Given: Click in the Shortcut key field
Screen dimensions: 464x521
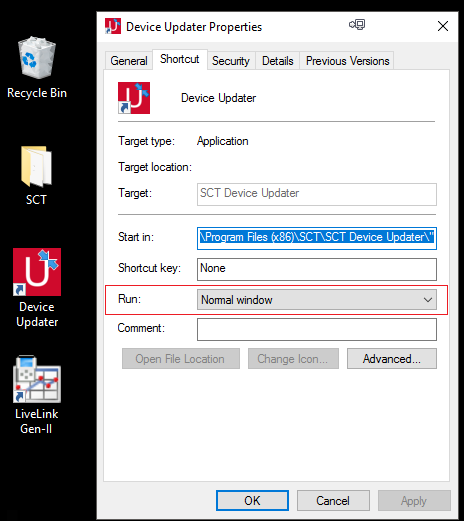Looking at the screenshot, I should [x=317, y=269].
